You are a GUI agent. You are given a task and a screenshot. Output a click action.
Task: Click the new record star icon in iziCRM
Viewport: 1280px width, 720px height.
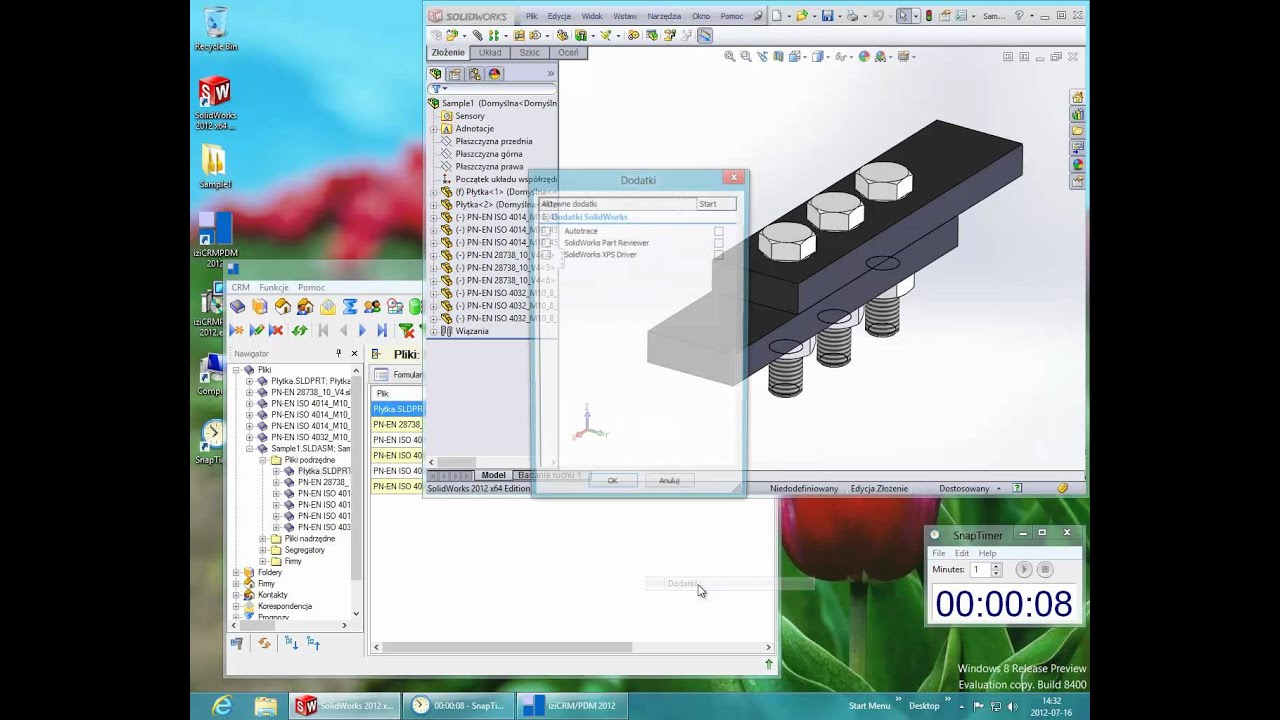237,330
